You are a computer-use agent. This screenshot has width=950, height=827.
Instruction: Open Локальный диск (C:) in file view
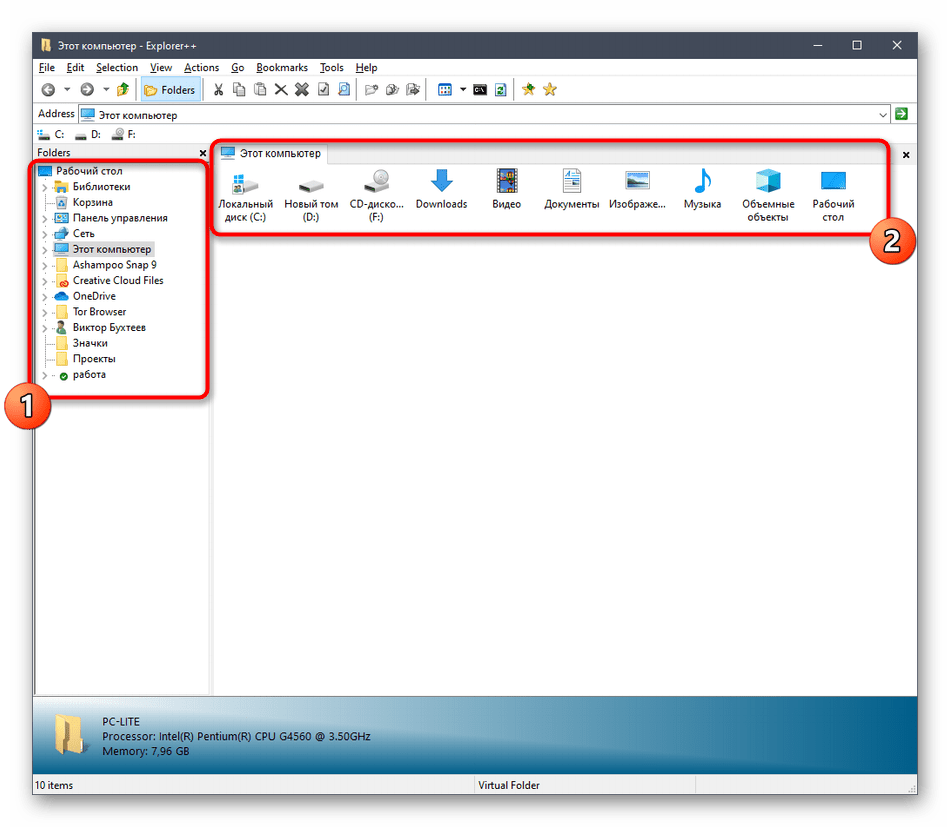245,195
